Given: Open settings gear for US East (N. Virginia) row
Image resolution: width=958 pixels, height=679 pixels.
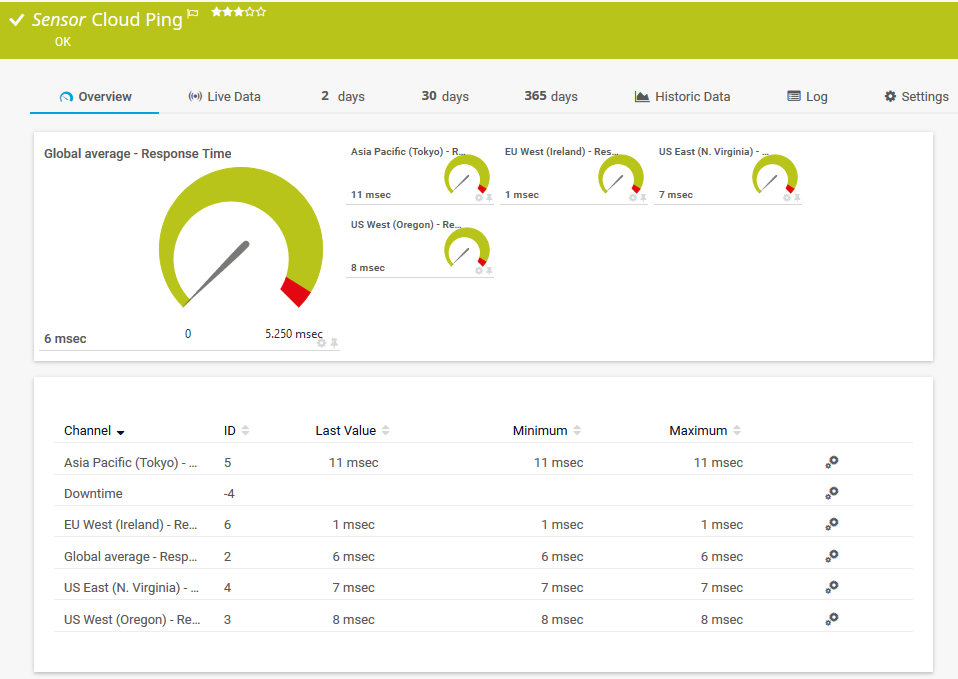Looking at the screenshot, I should pyautogui.click(x=831, y=587).
